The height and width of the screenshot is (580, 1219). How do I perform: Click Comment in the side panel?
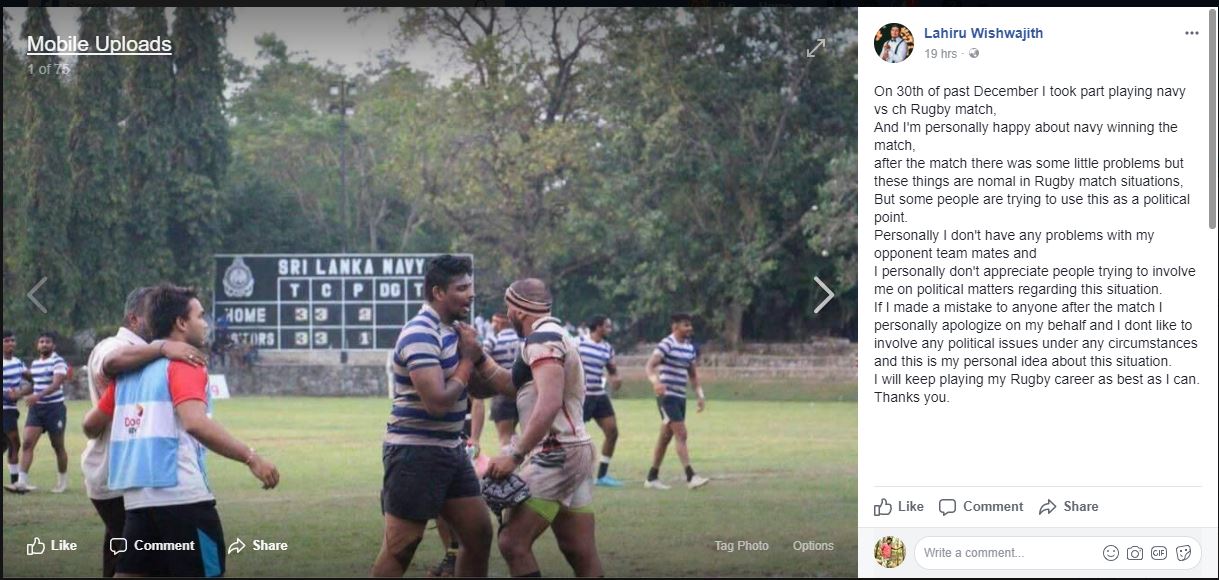click(981, 507)
